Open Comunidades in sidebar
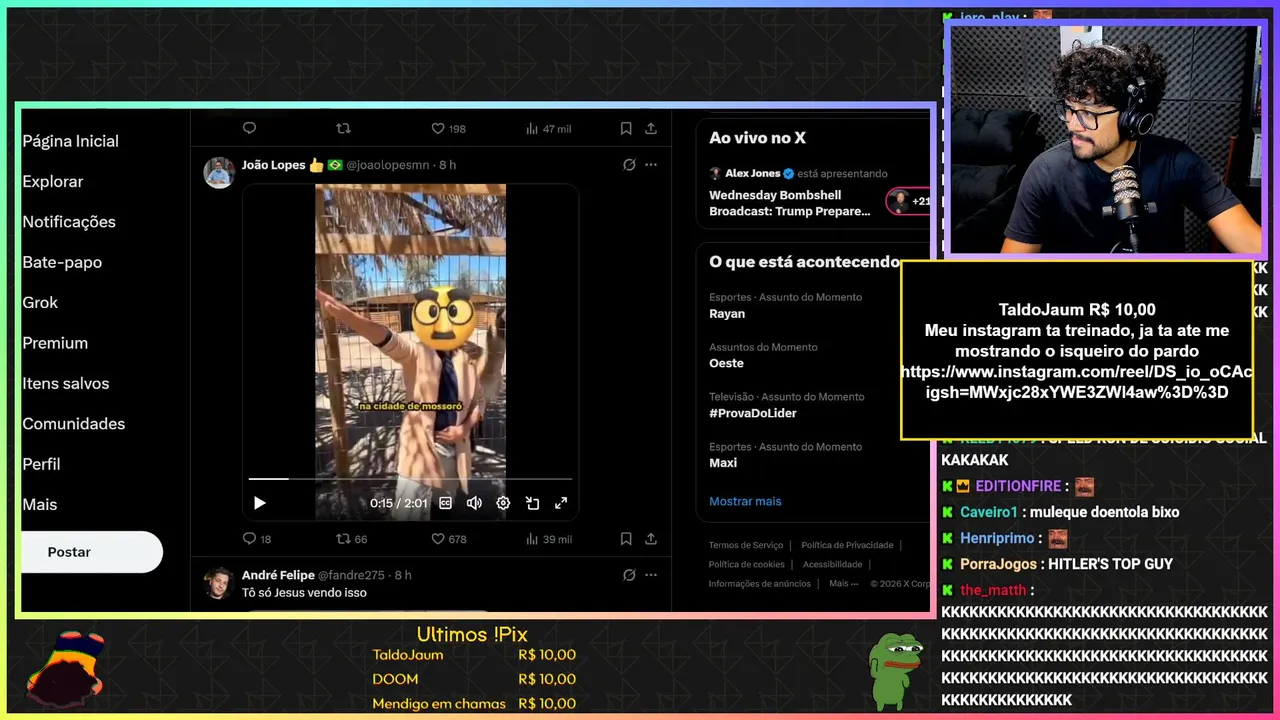The width and height of the screenshot is (1280, 720). [73, 424]
